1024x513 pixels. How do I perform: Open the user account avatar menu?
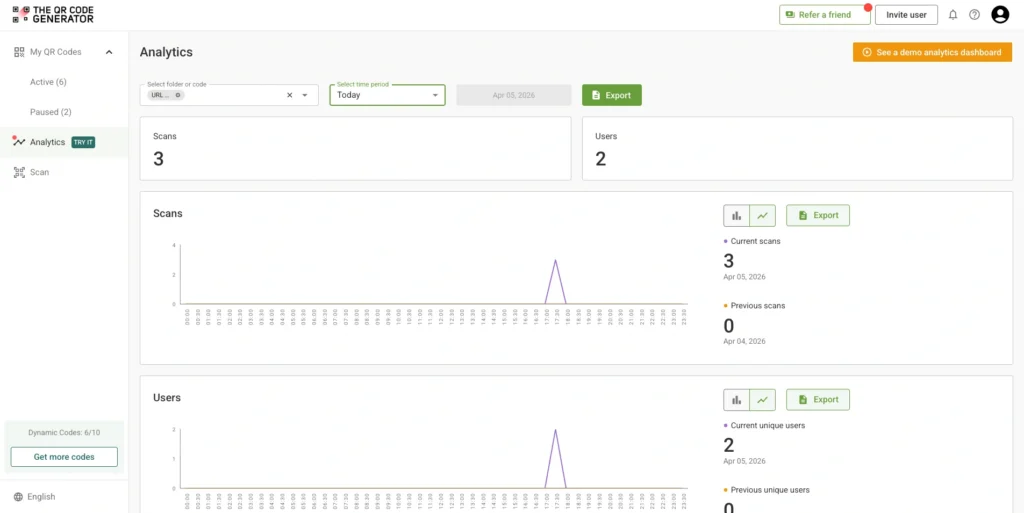point(1000,14)
